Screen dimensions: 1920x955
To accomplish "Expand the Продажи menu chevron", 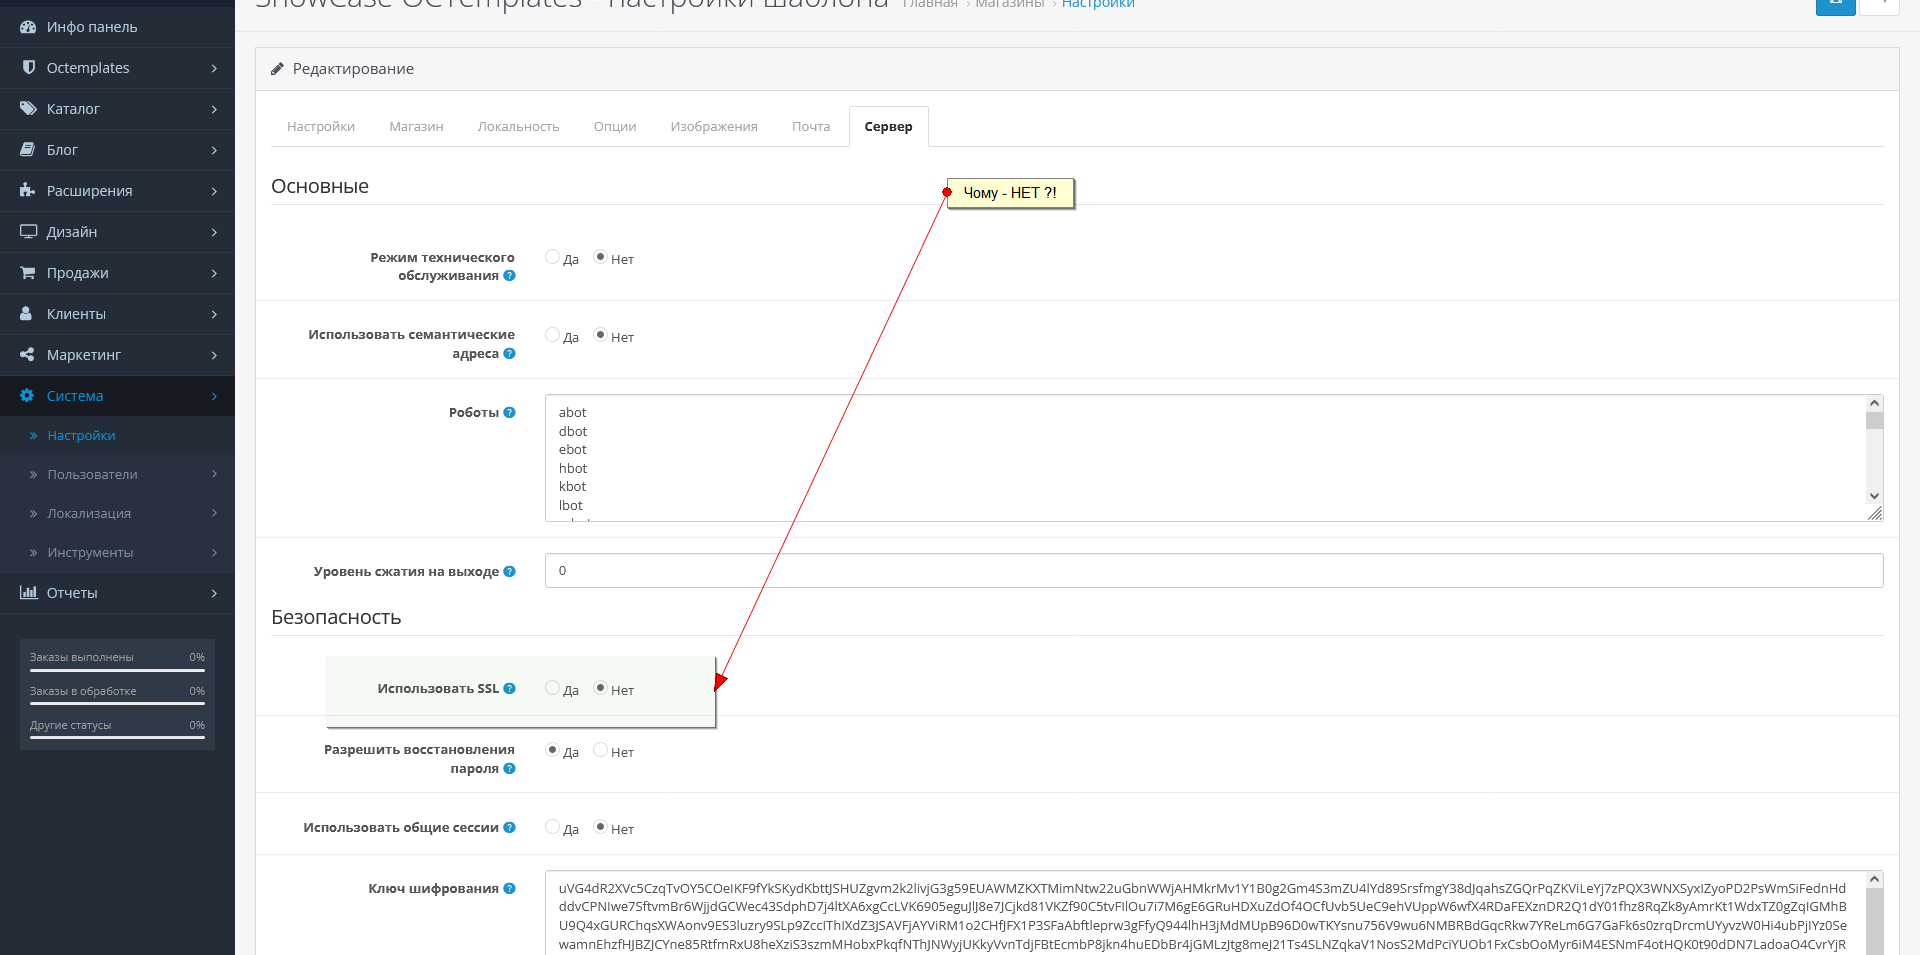I will pyautogui.click(x=214, y=273).
